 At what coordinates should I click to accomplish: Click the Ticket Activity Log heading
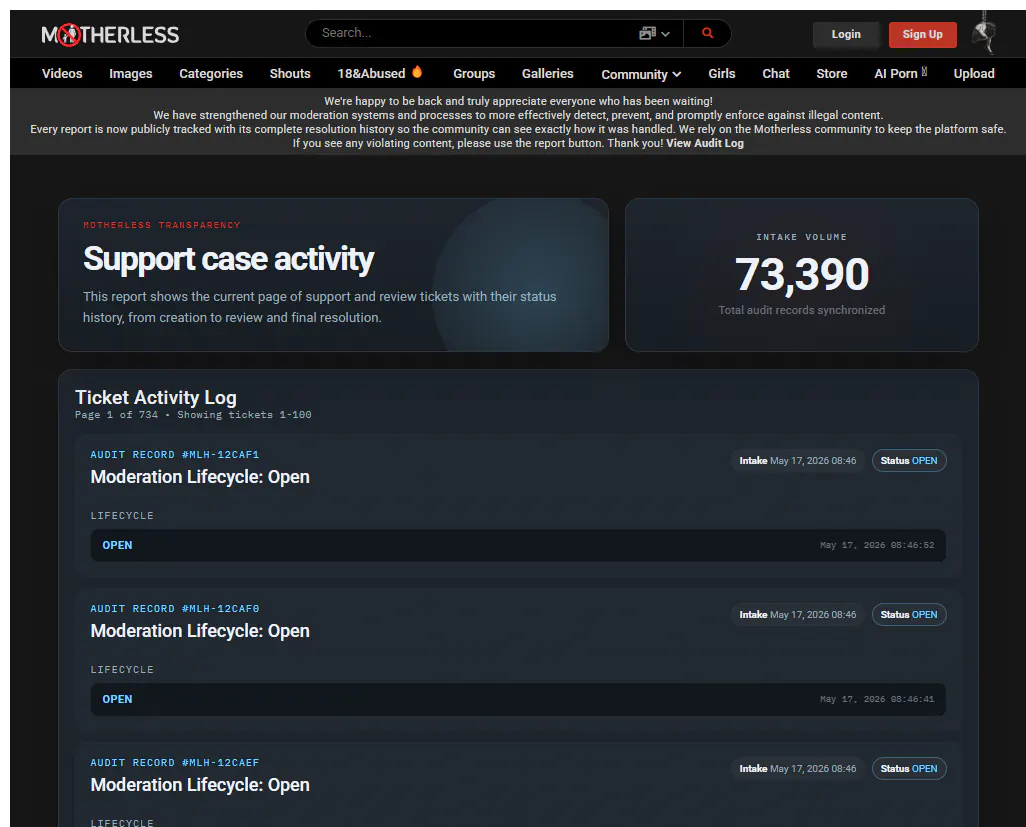pyautogui.click(x=156, y=397)
